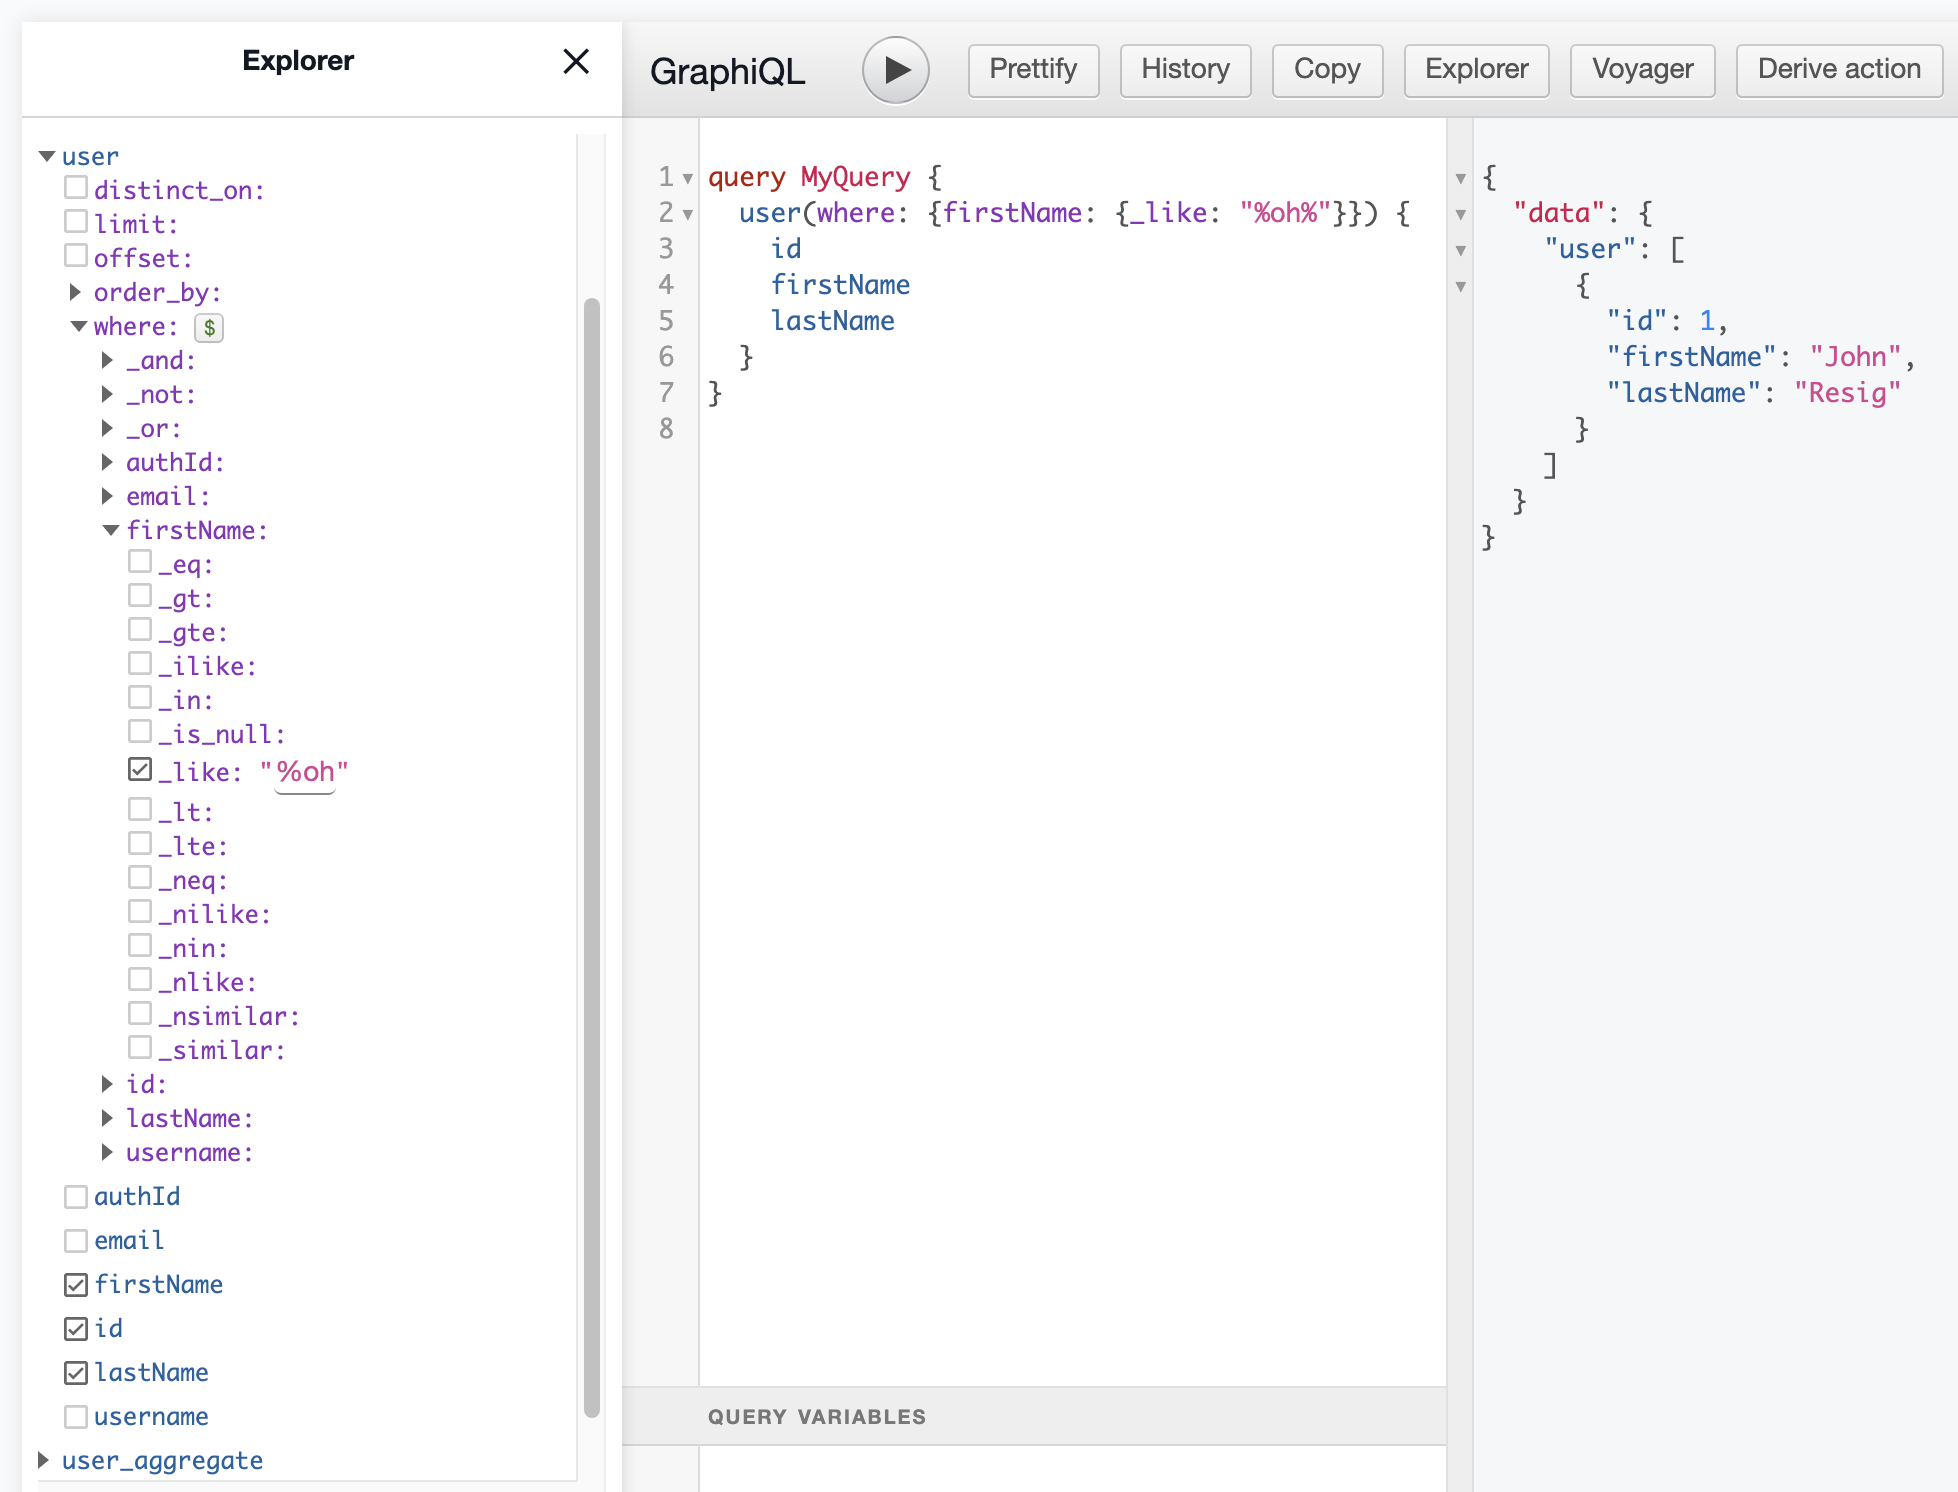Check the _is_null checkbox
Screen dimensions: 1958x1492
click(x=140, y=732)
